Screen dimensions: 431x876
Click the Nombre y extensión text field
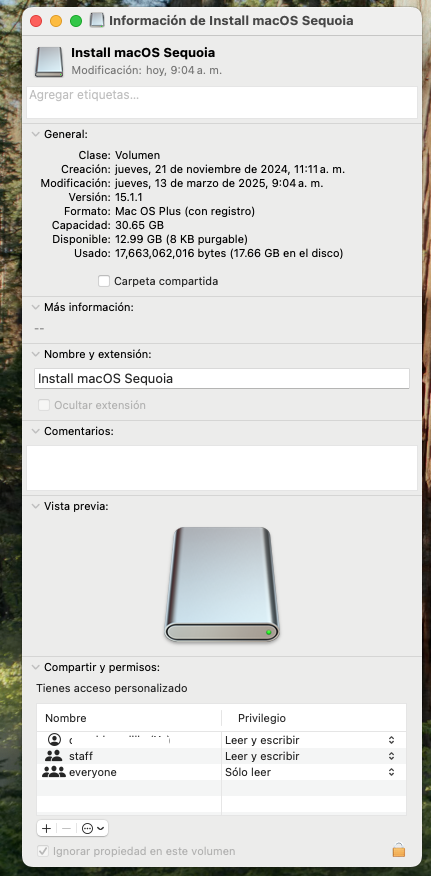(x=222, y=378)
